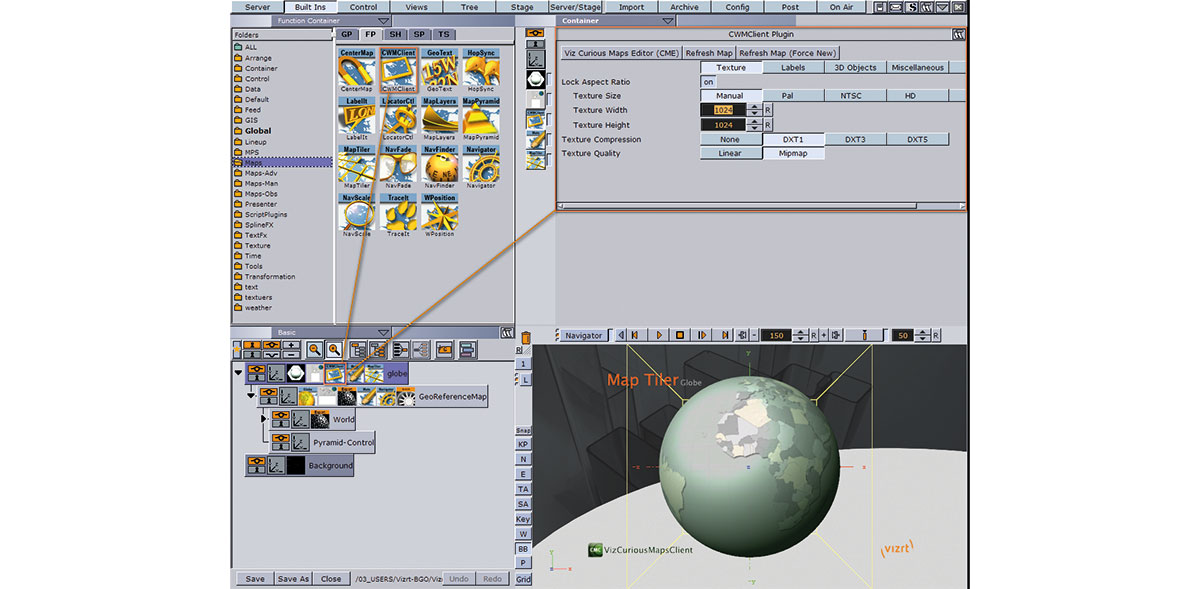This screenshot has height=589, width=1200.
Task: Choose DXT5 texture compression
Action: coord(917,140)
